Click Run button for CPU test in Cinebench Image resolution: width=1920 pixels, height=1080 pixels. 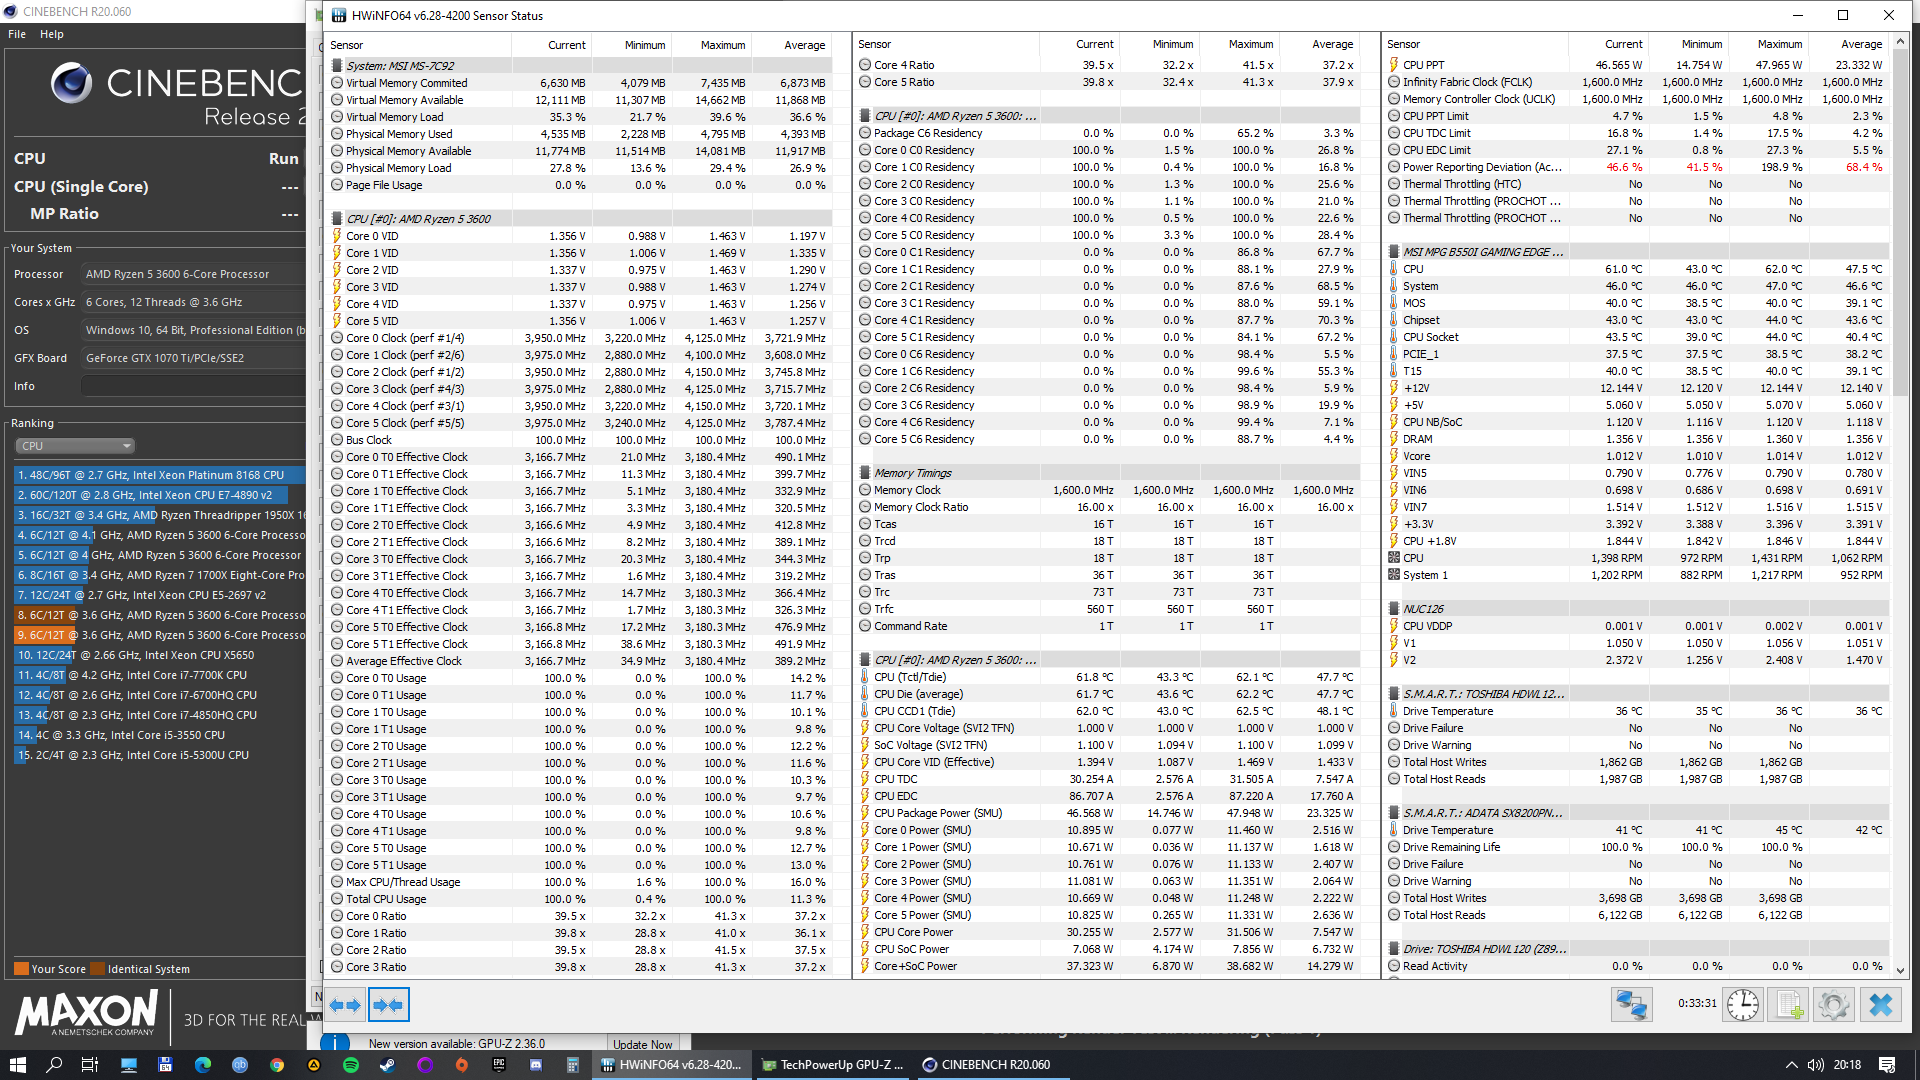tap(284, 158)
